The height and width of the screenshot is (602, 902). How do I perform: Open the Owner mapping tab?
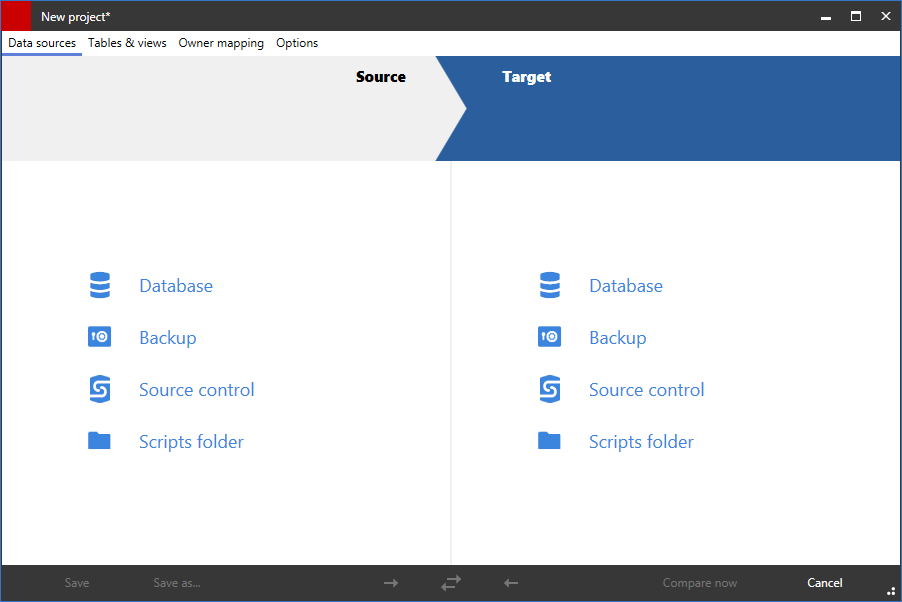tap(221, 43)
